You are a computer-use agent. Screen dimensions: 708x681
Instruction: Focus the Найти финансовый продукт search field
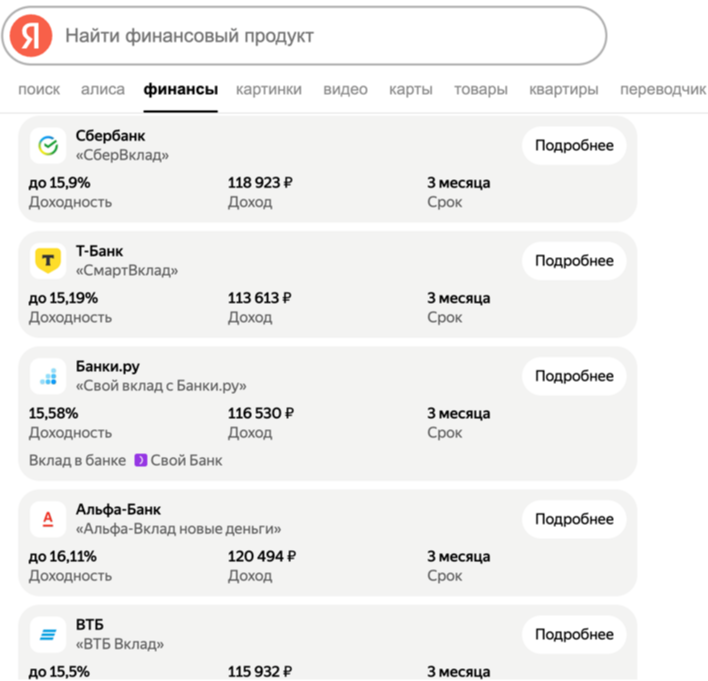(330, 36)
